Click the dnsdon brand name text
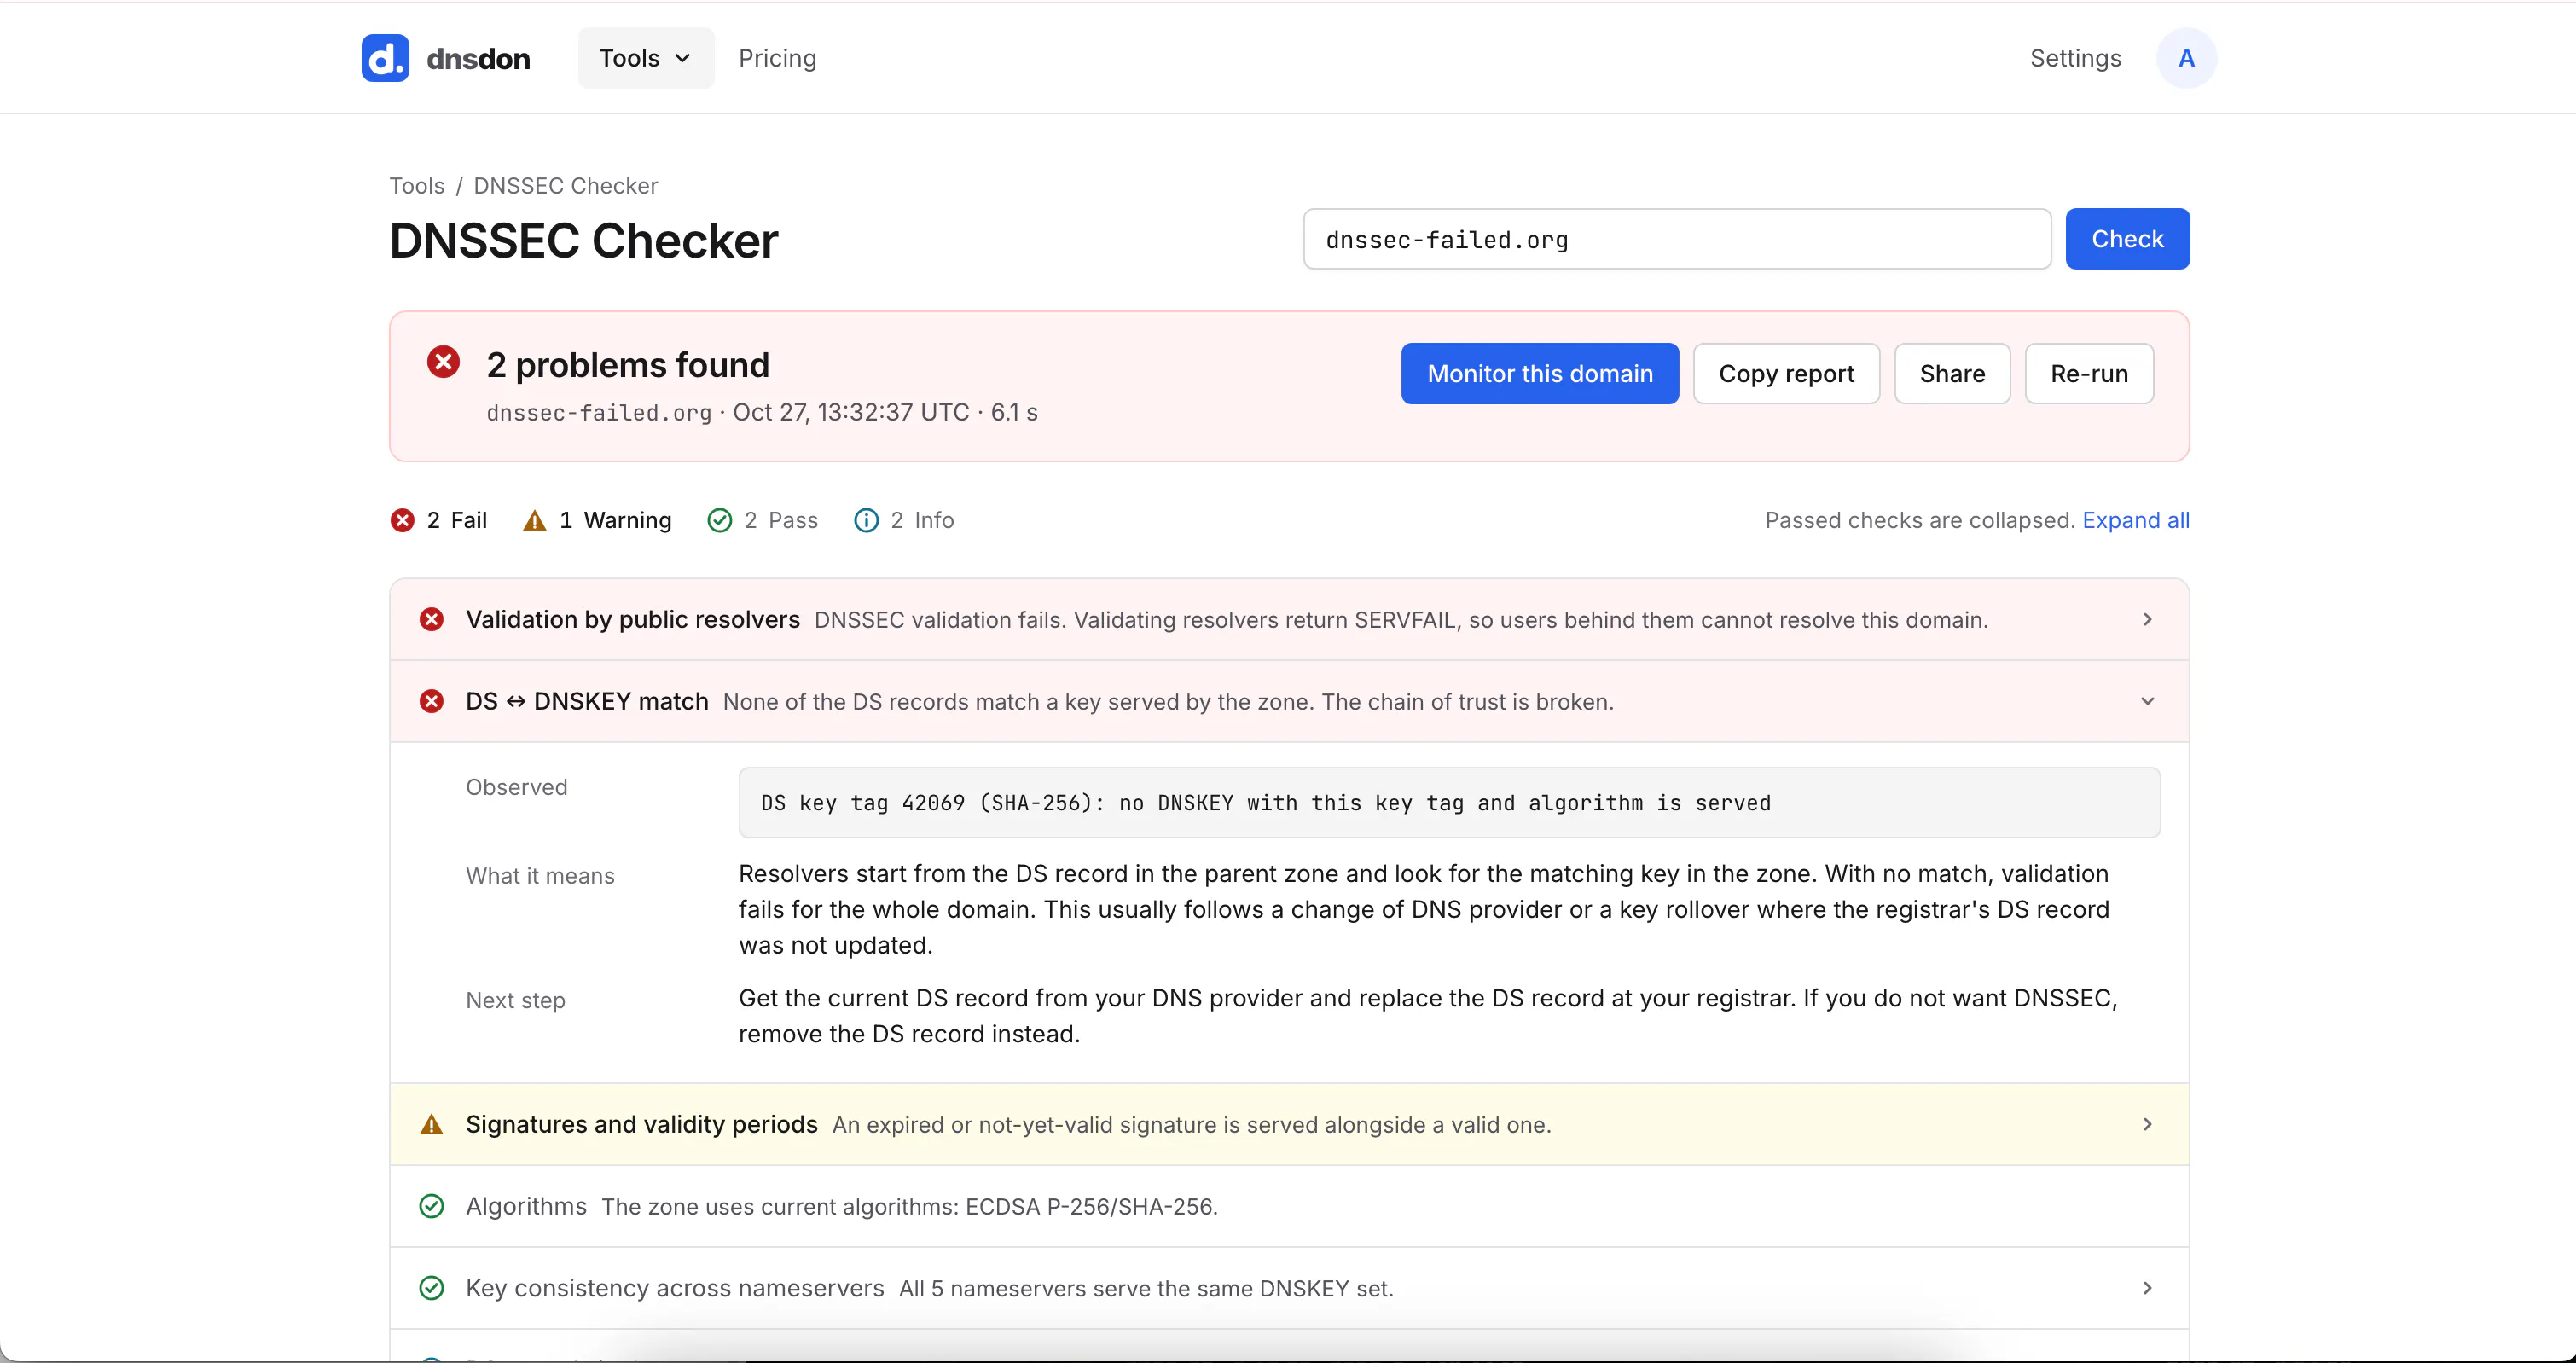This screenshot has height=1363, width=2576. (x=478, y=58)
